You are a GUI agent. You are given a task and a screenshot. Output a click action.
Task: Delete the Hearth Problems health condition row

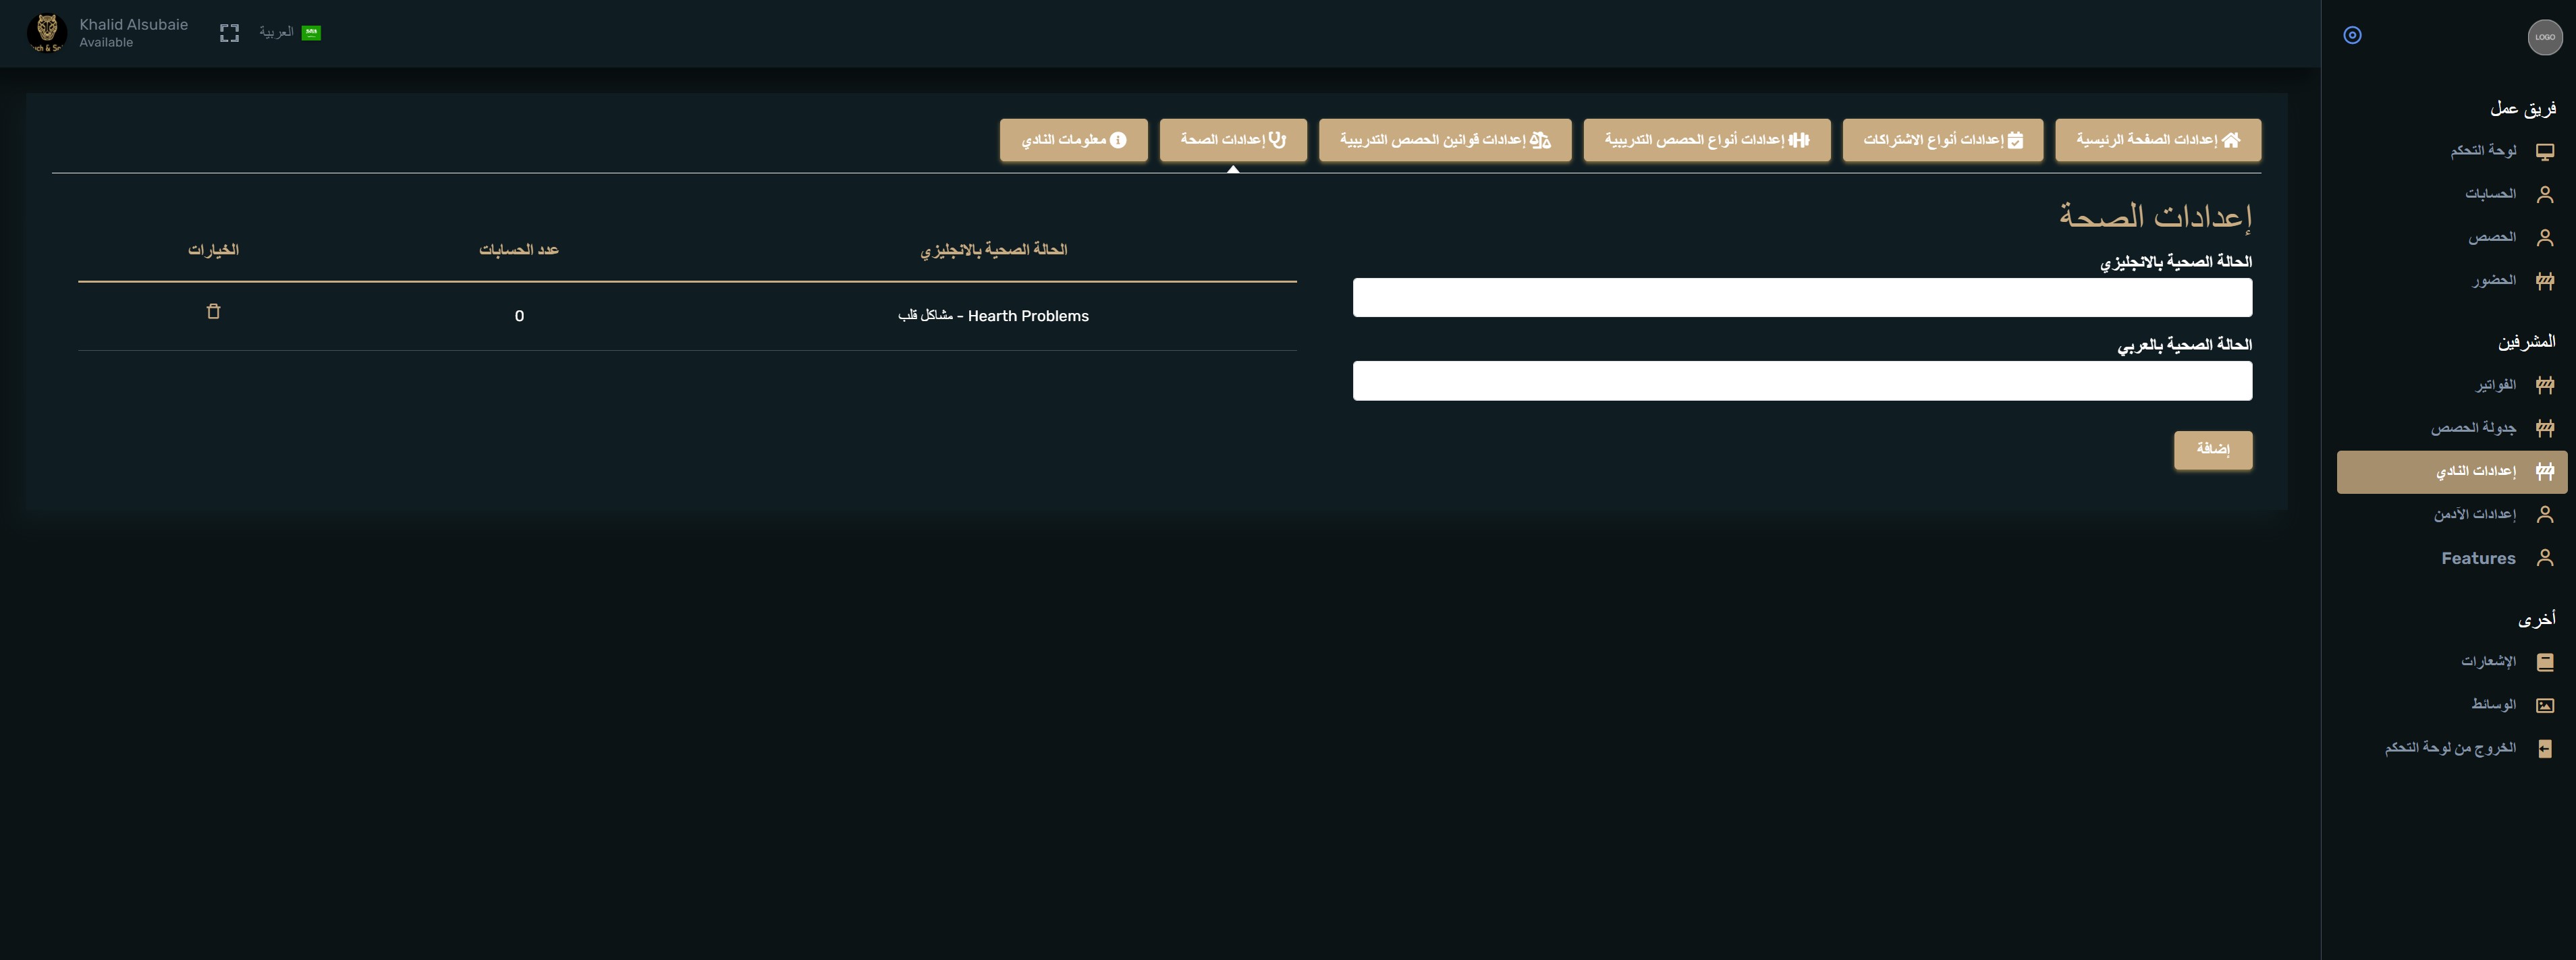point(213,312)
